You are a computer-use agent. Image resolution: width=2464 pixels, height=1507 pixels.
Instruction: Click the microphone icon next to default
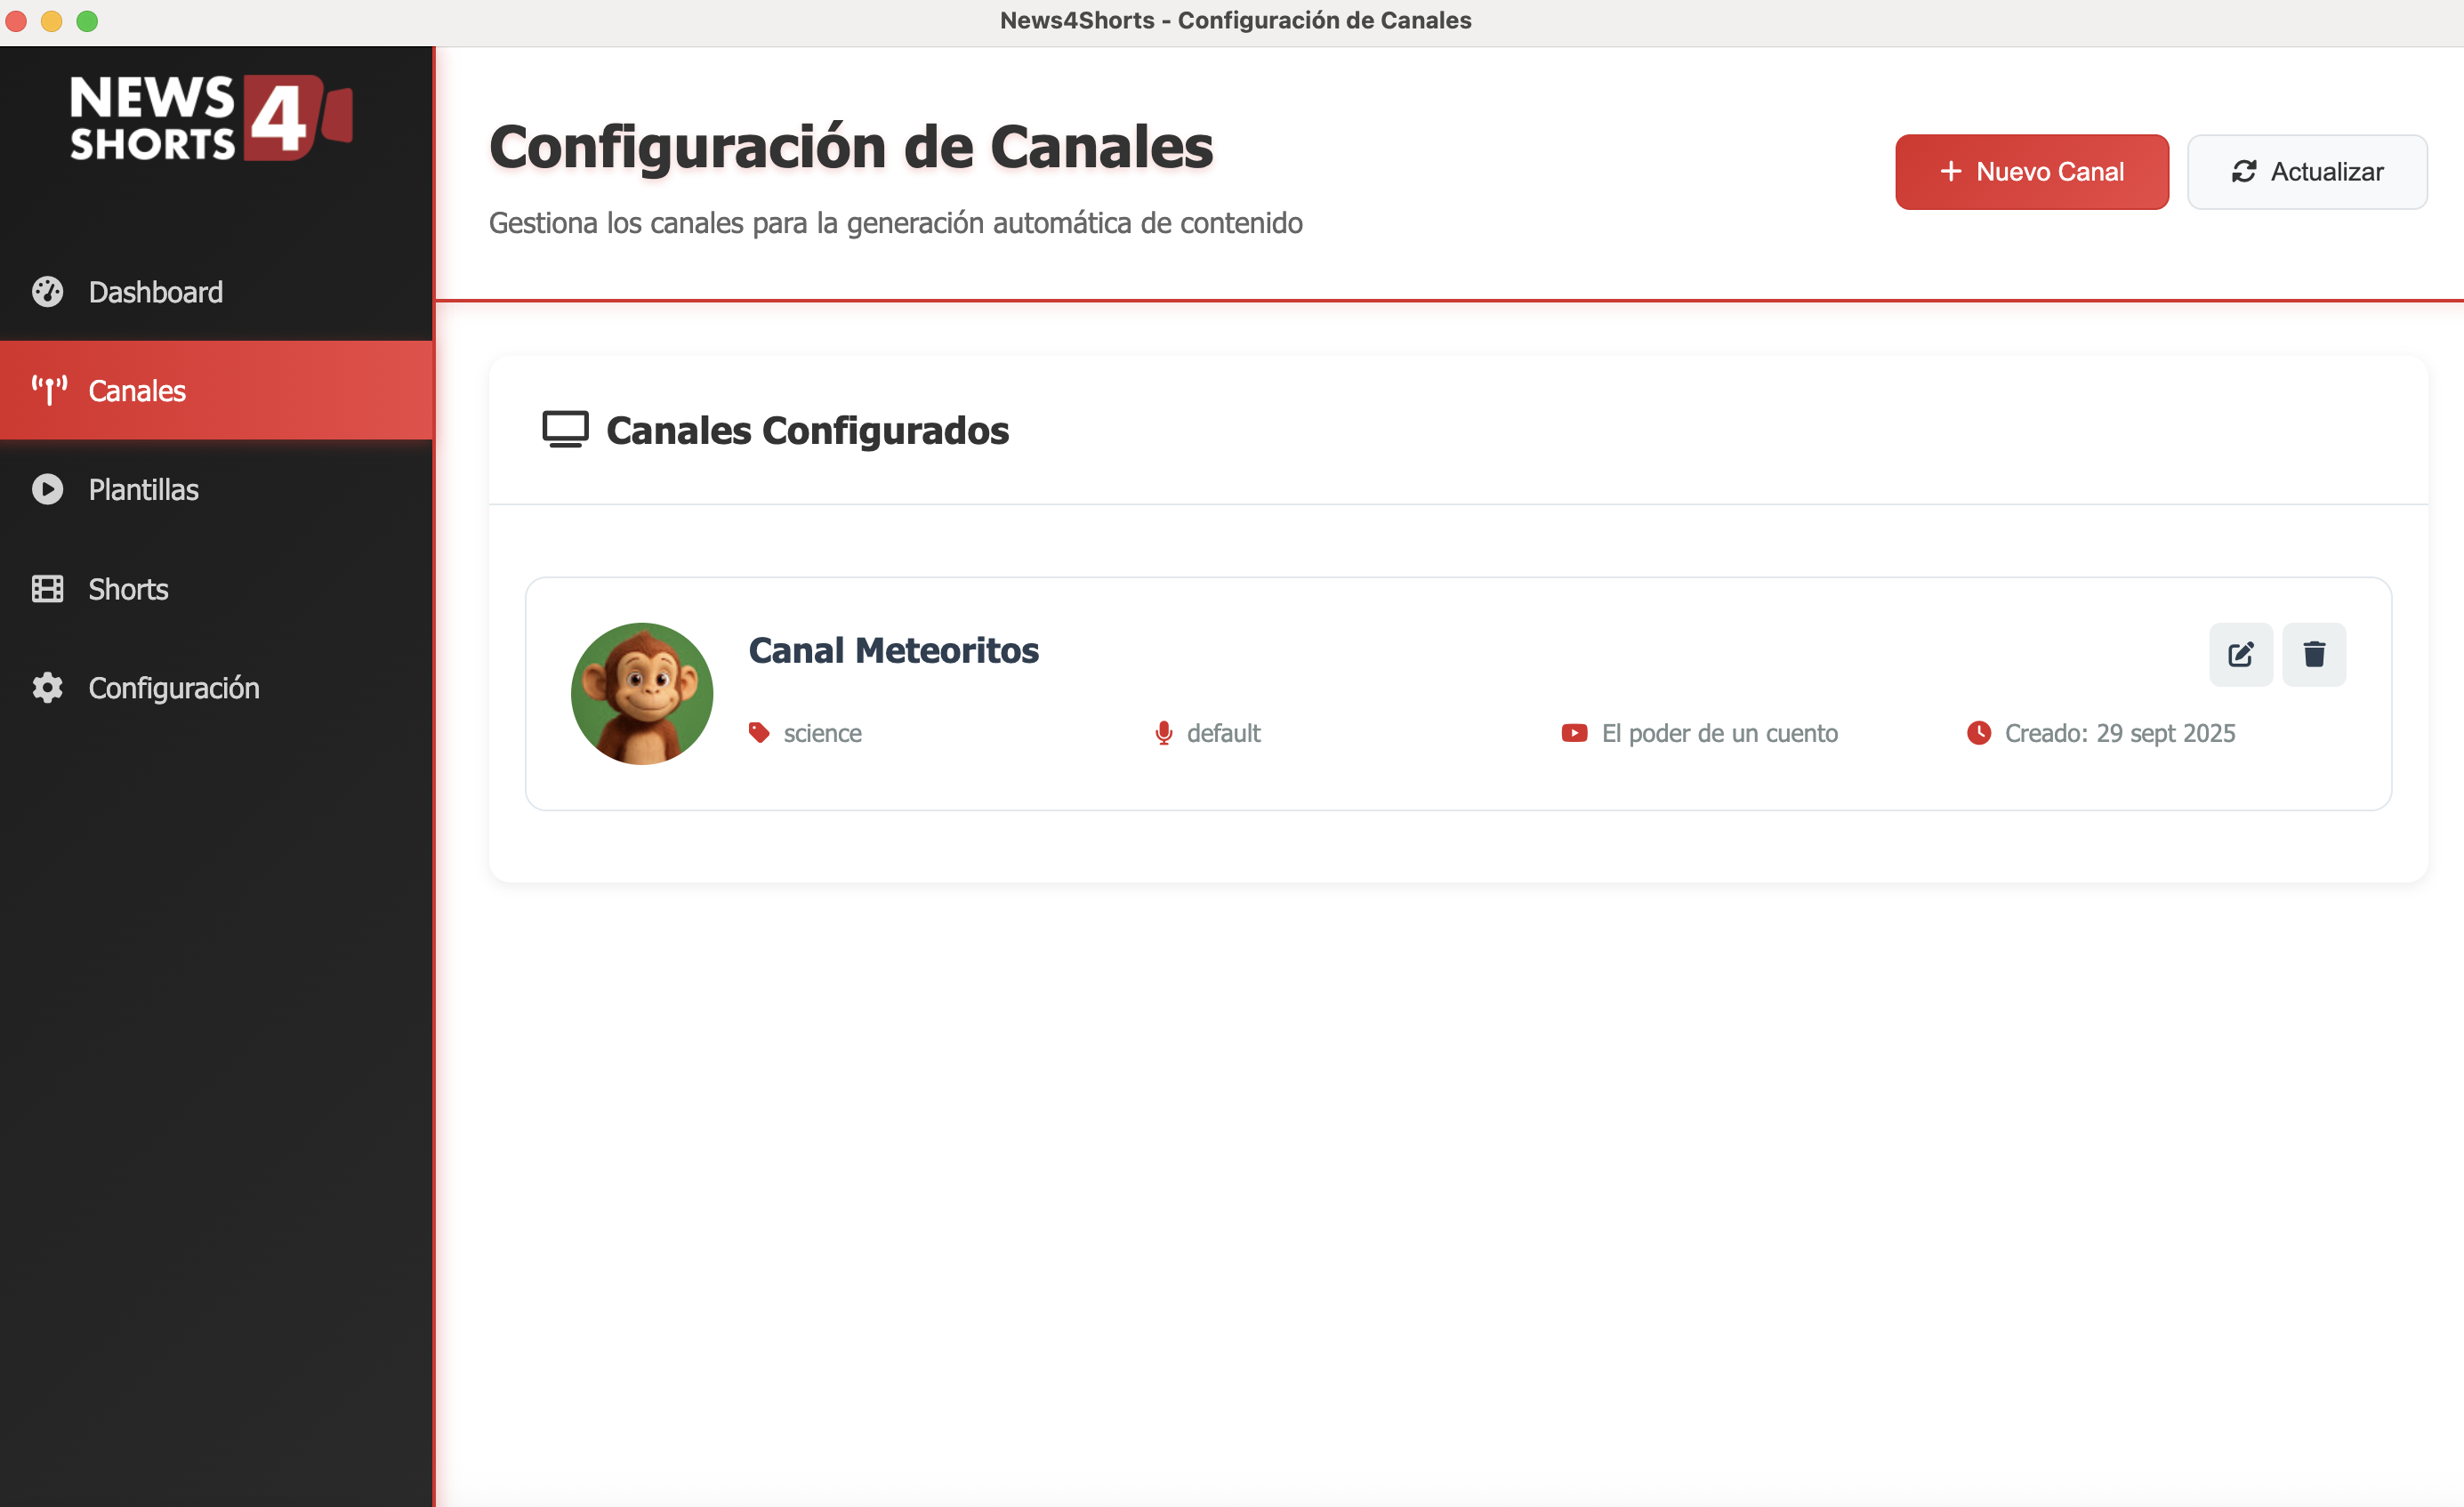point(1163,733)
